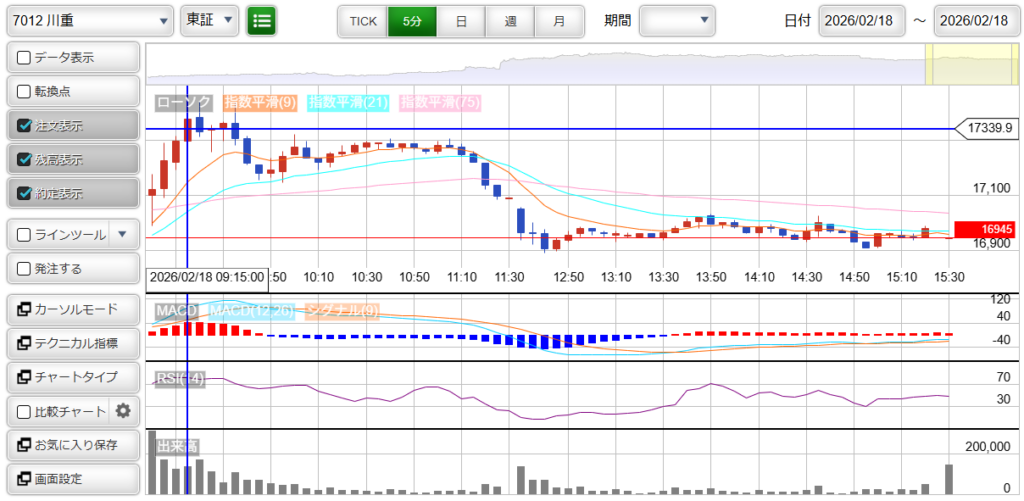
Task: Open 画面設定 screen settings
Action: point(72,478)
